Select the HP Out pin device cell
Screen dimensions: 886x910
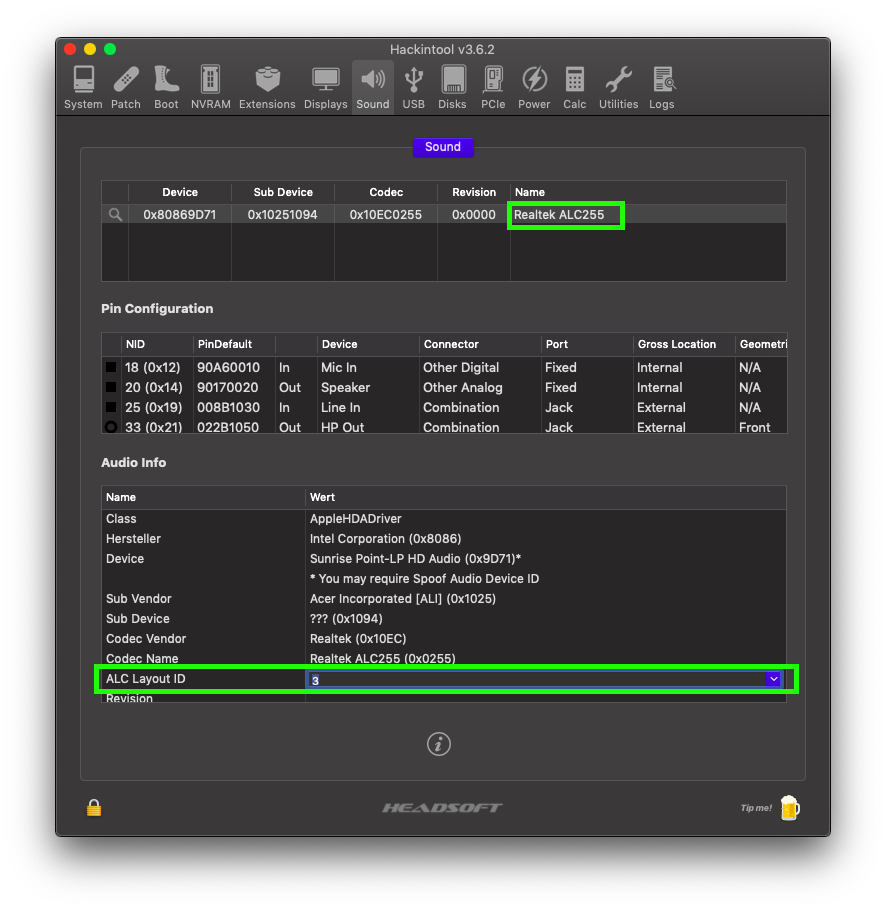click(x=343, y=427)
